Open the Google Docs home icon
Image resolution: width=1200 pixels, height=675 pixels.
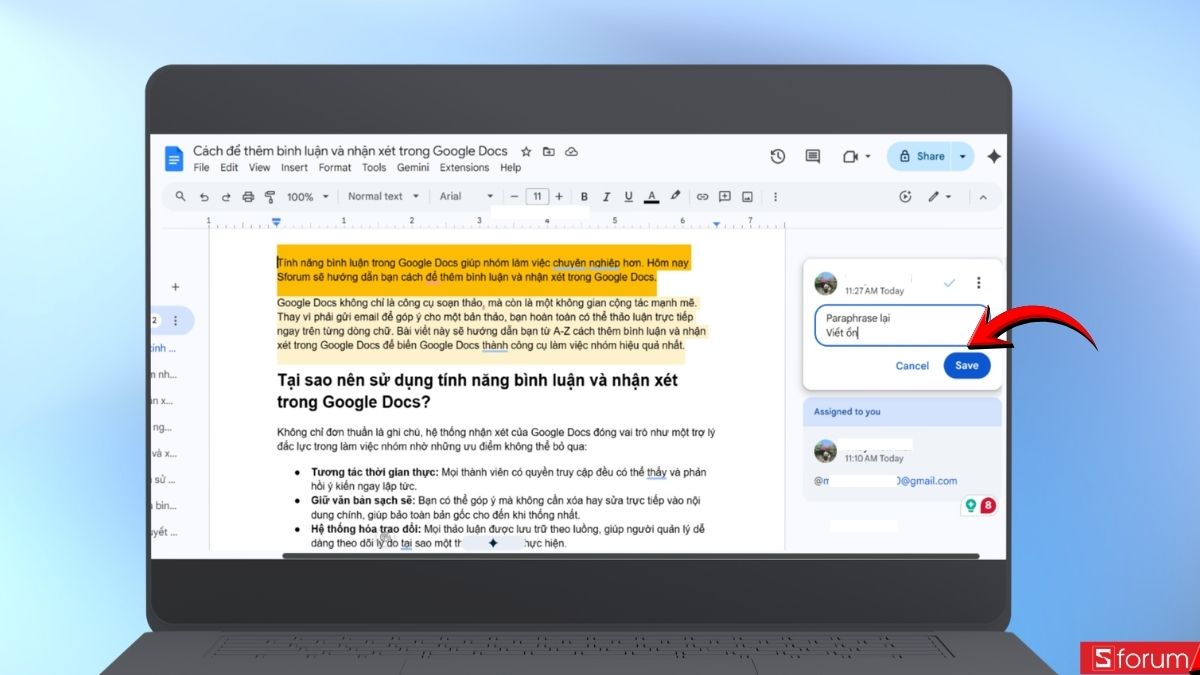pos(174,157)
